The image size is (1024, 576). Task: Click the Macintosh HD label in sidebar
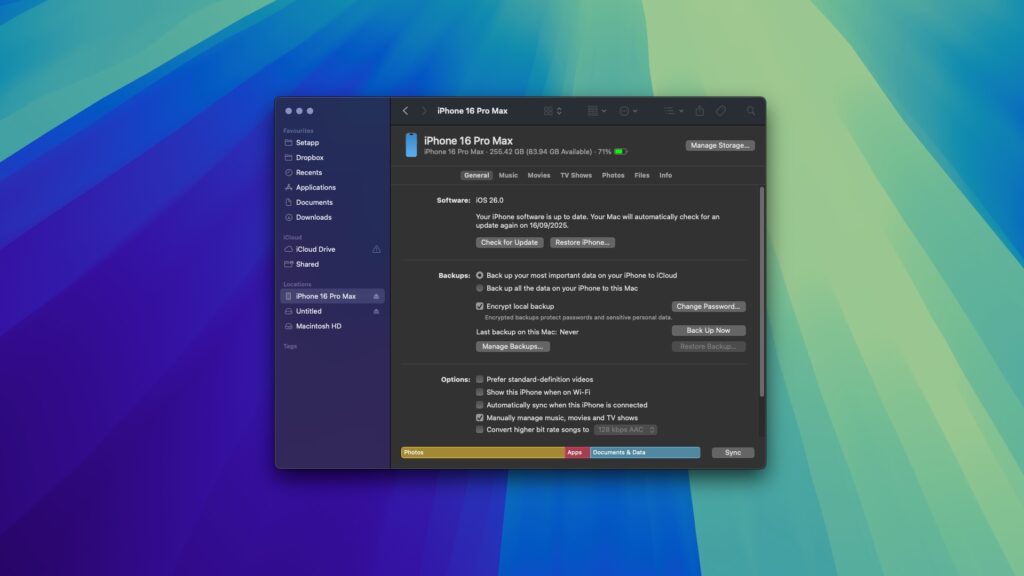coord(319,327)
